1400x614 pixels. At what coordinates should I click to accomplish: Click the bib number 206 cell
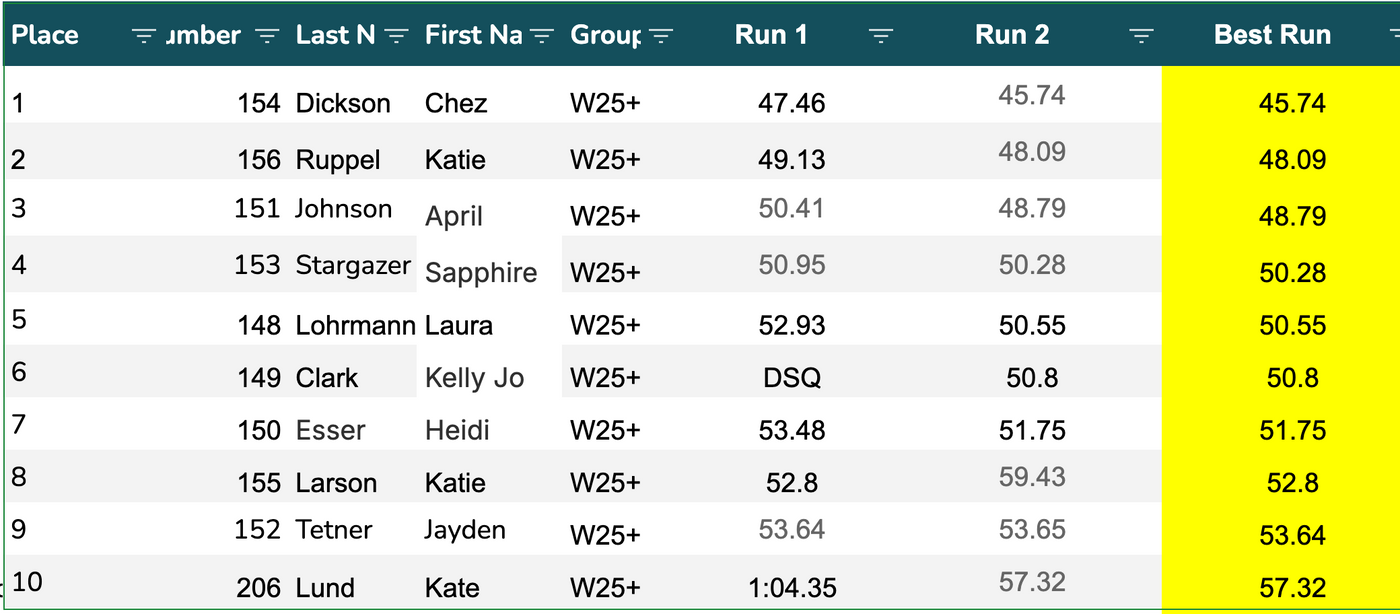coord(258,588)
